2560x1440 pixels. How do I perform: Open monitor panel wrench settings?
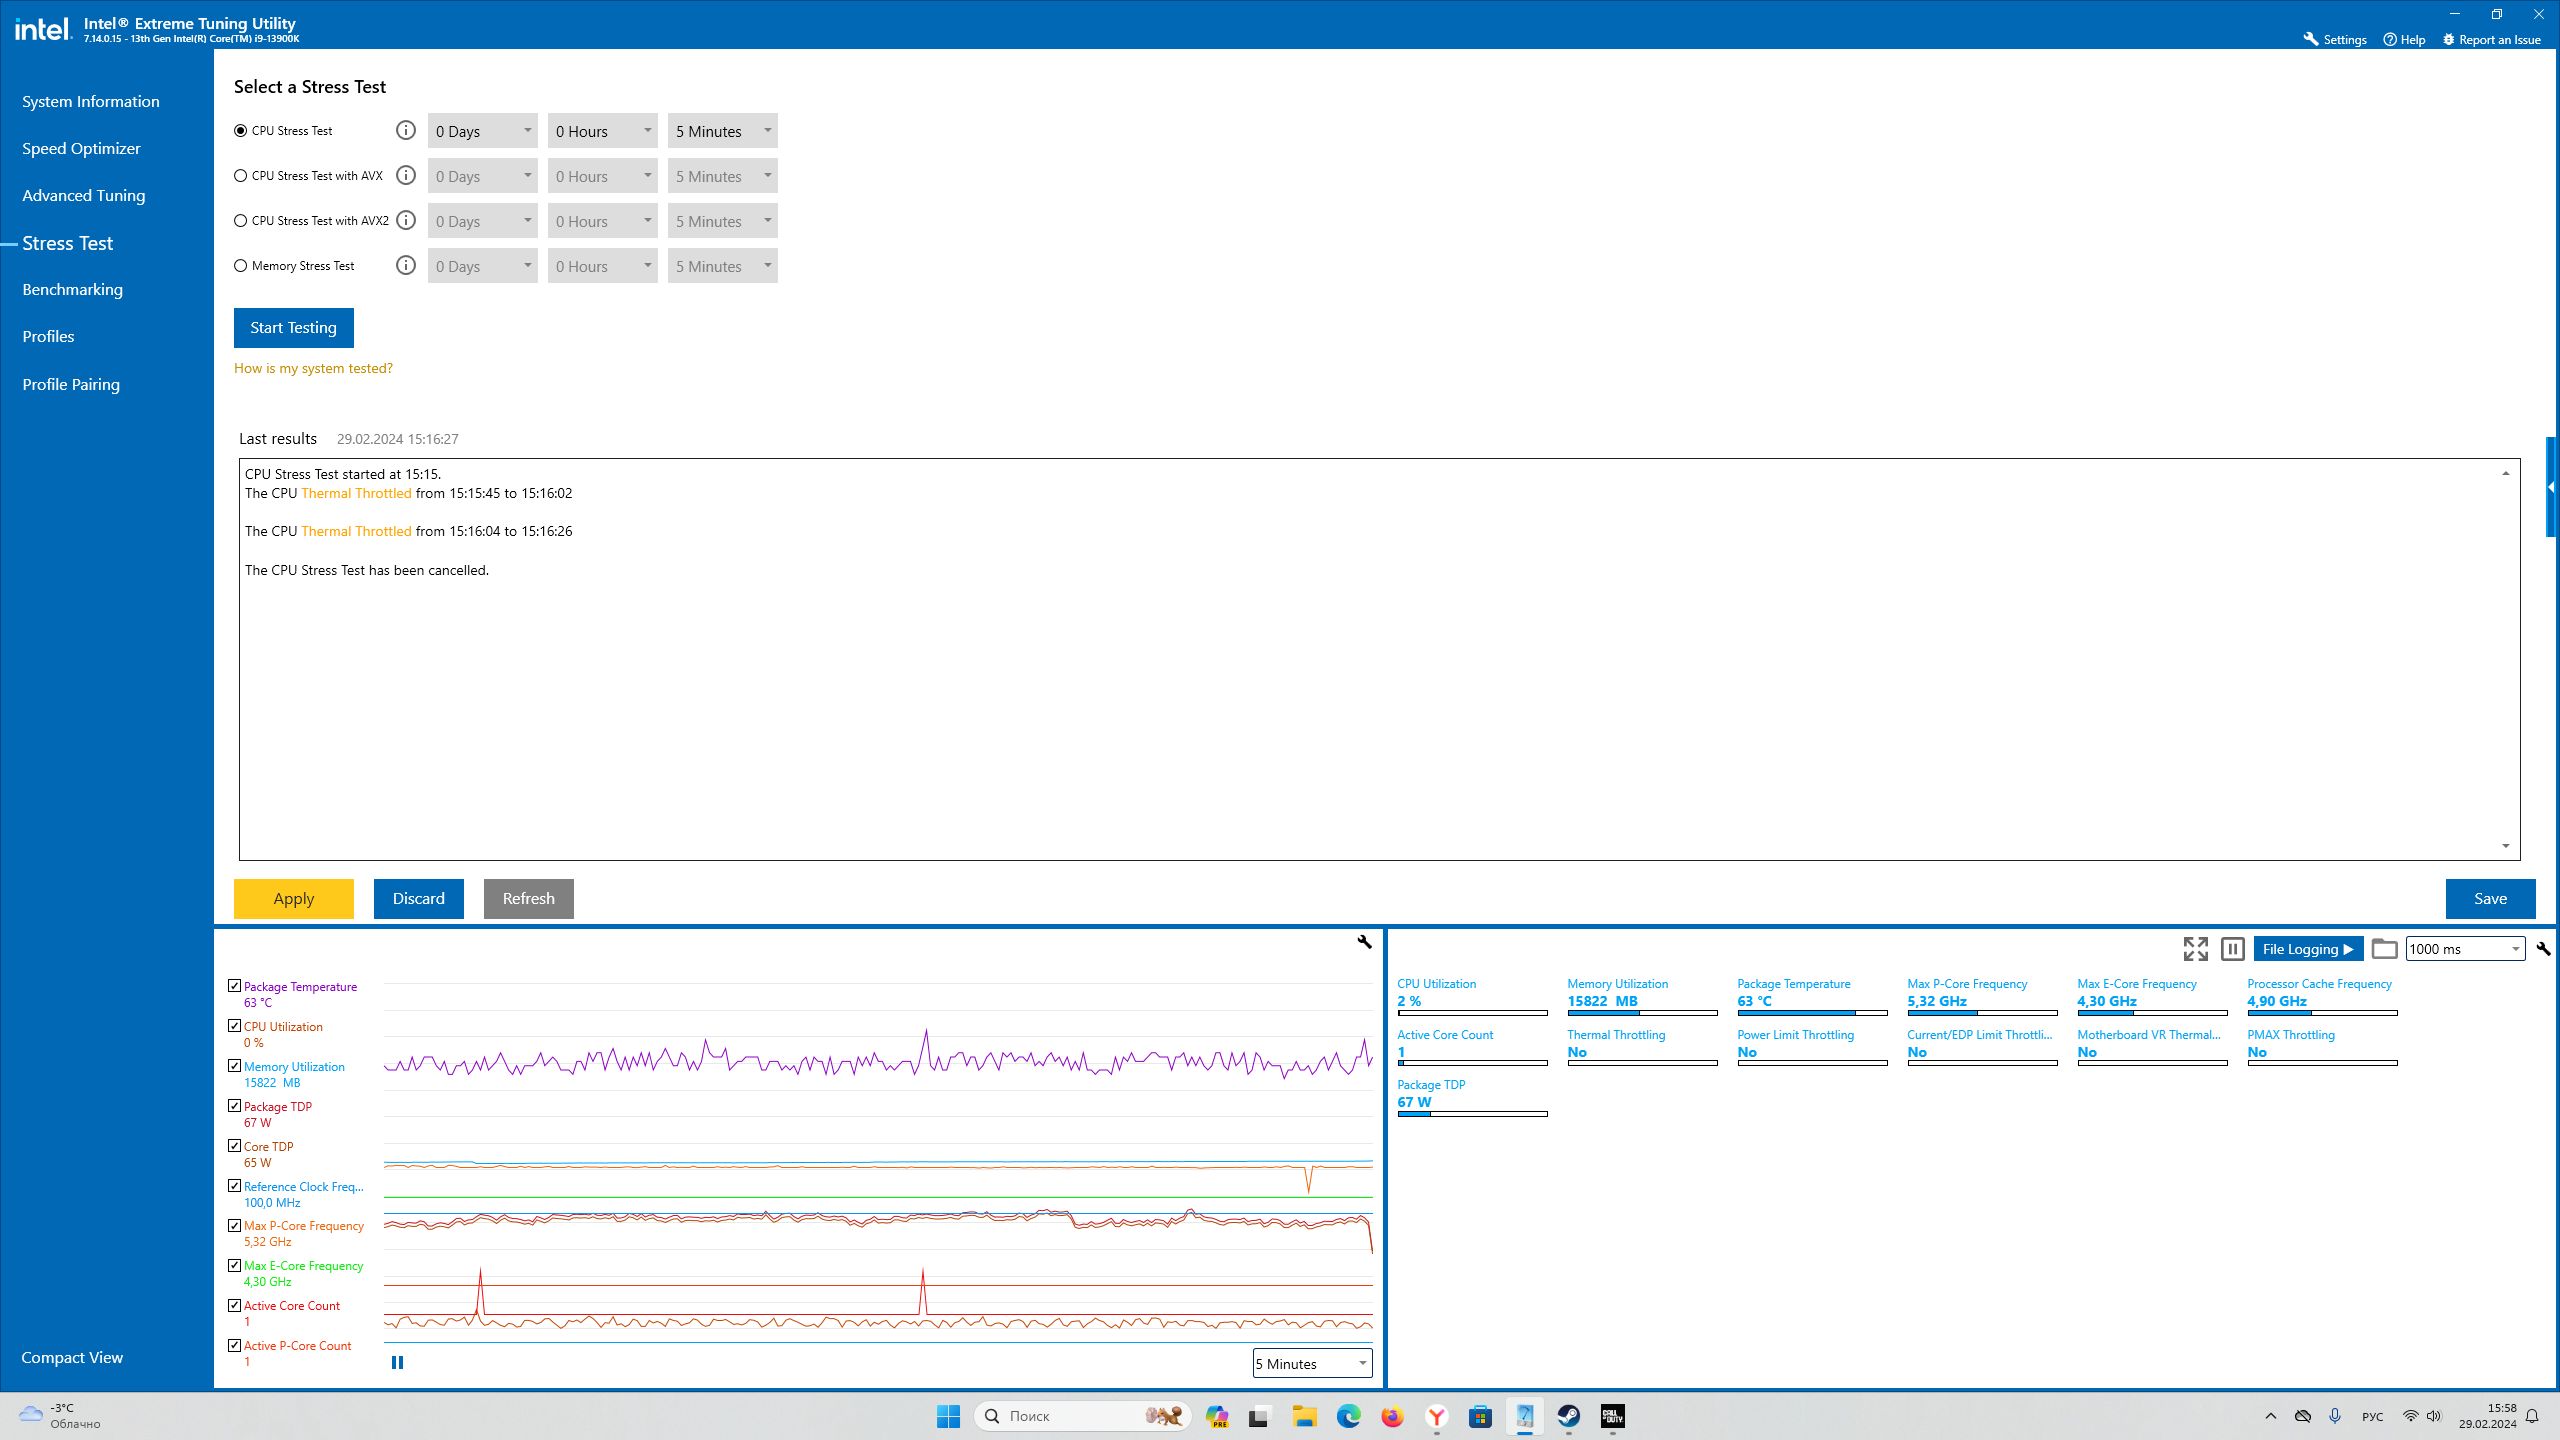pyautogui.click(x=2543, y=949)
